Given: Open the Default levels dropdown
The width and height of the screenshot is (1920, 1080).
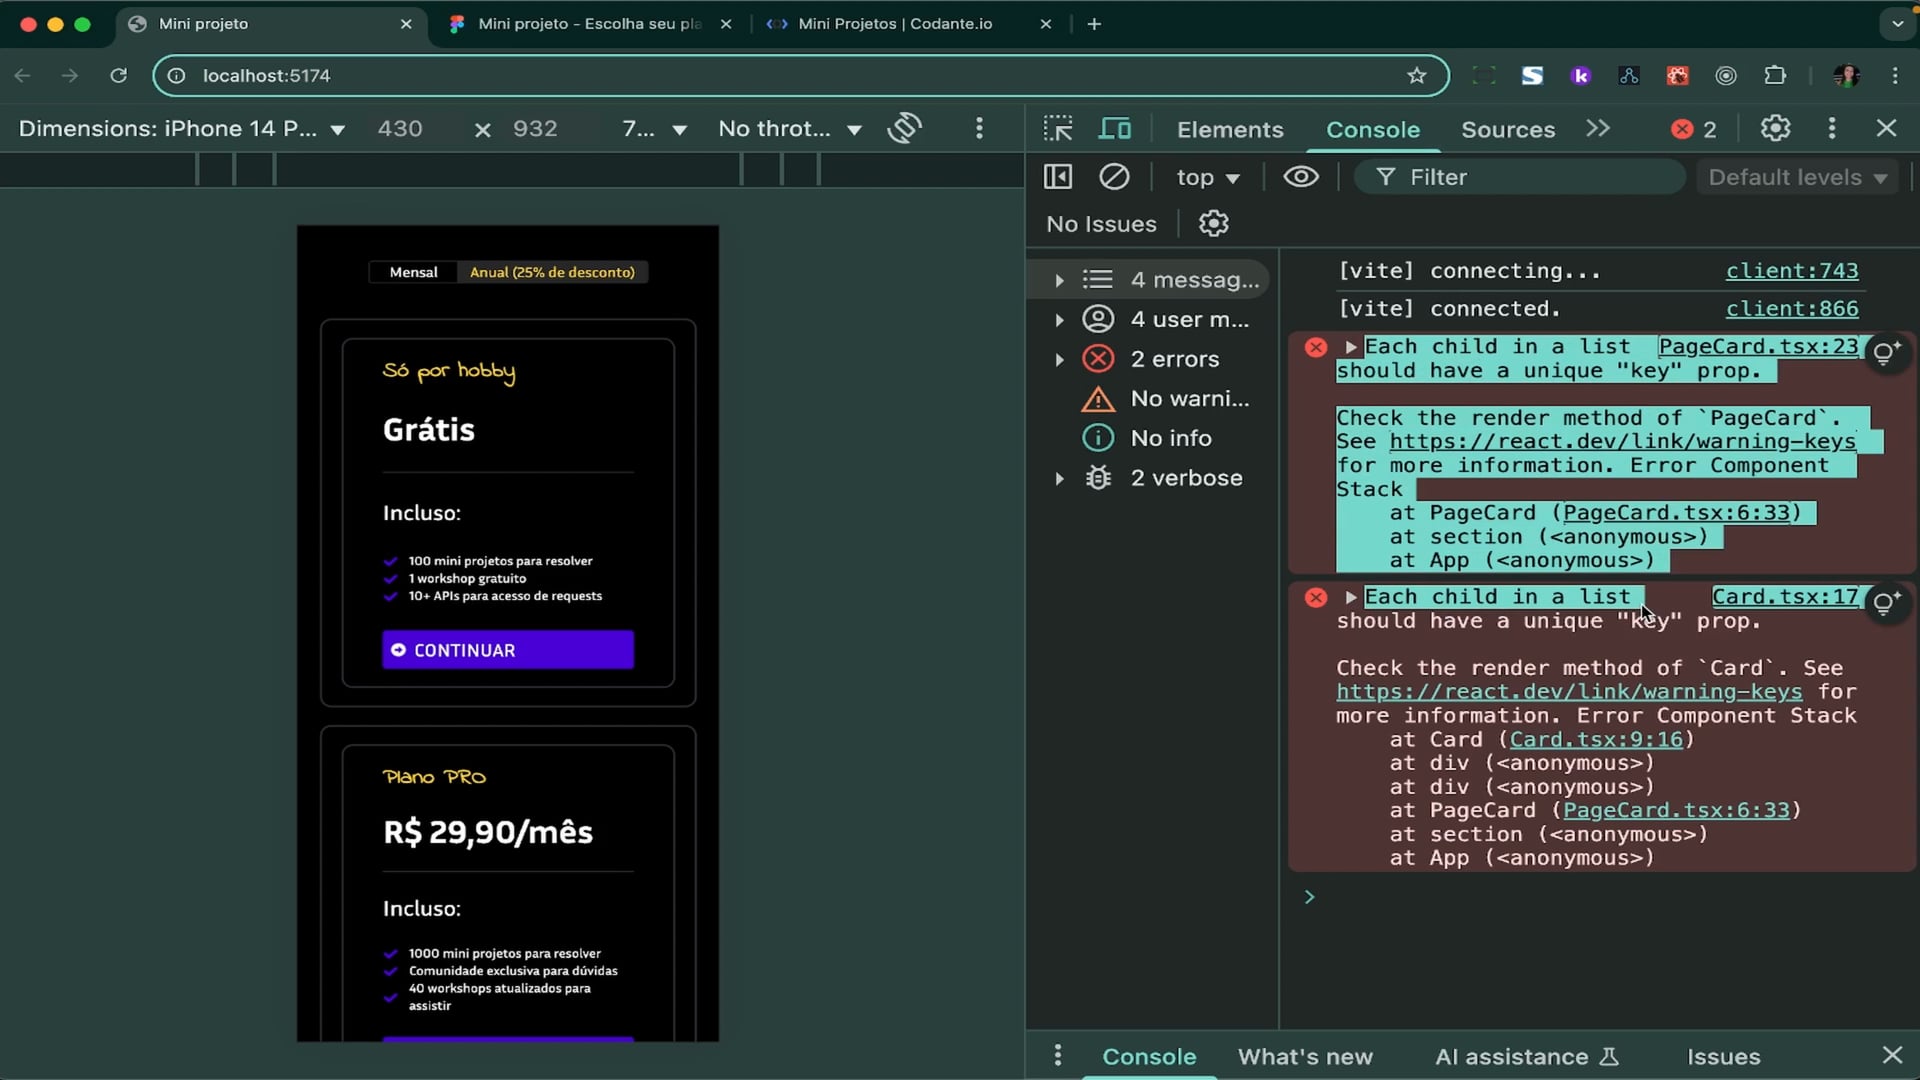Looking at the screenshot, I should [1797, 177].
